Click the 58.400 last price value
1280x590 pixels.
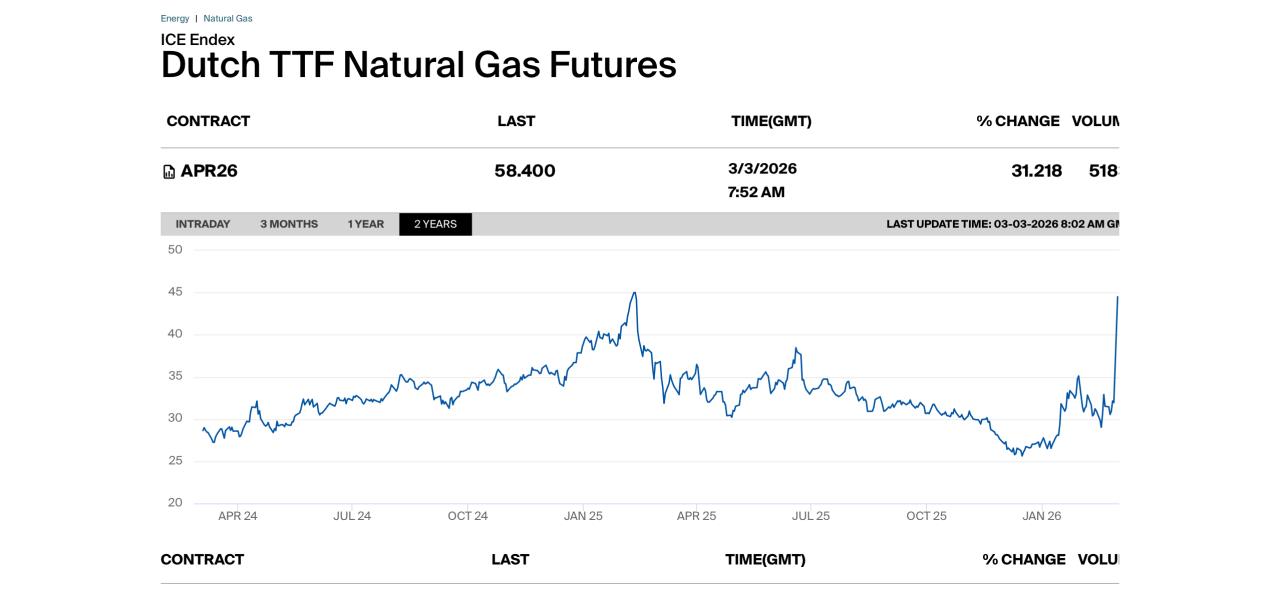[x=525, y=171]
